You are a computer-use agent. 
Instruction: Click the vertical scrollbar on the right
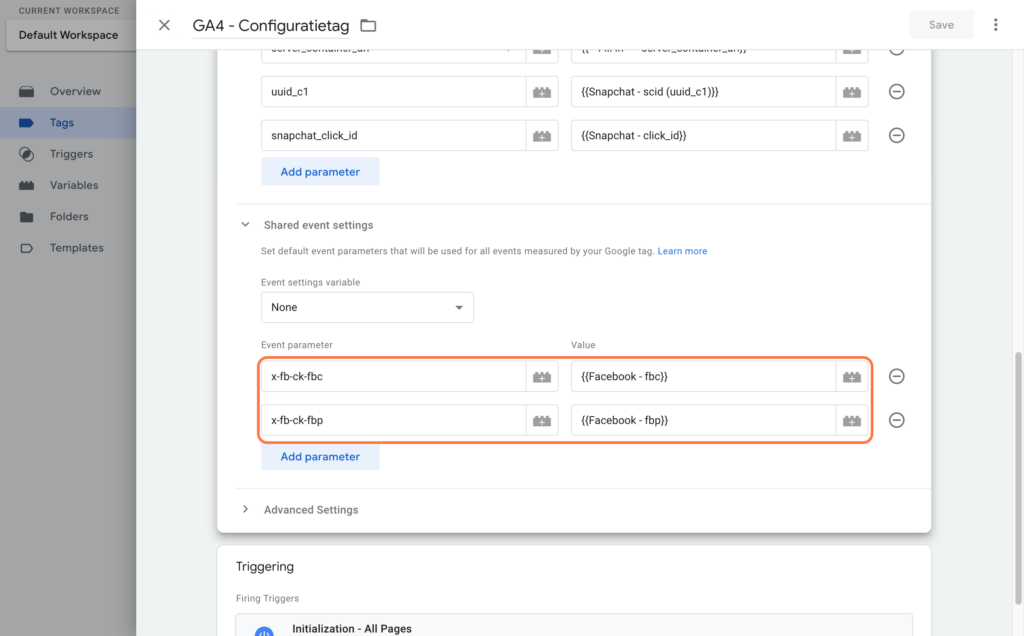tap(1017, 479)
